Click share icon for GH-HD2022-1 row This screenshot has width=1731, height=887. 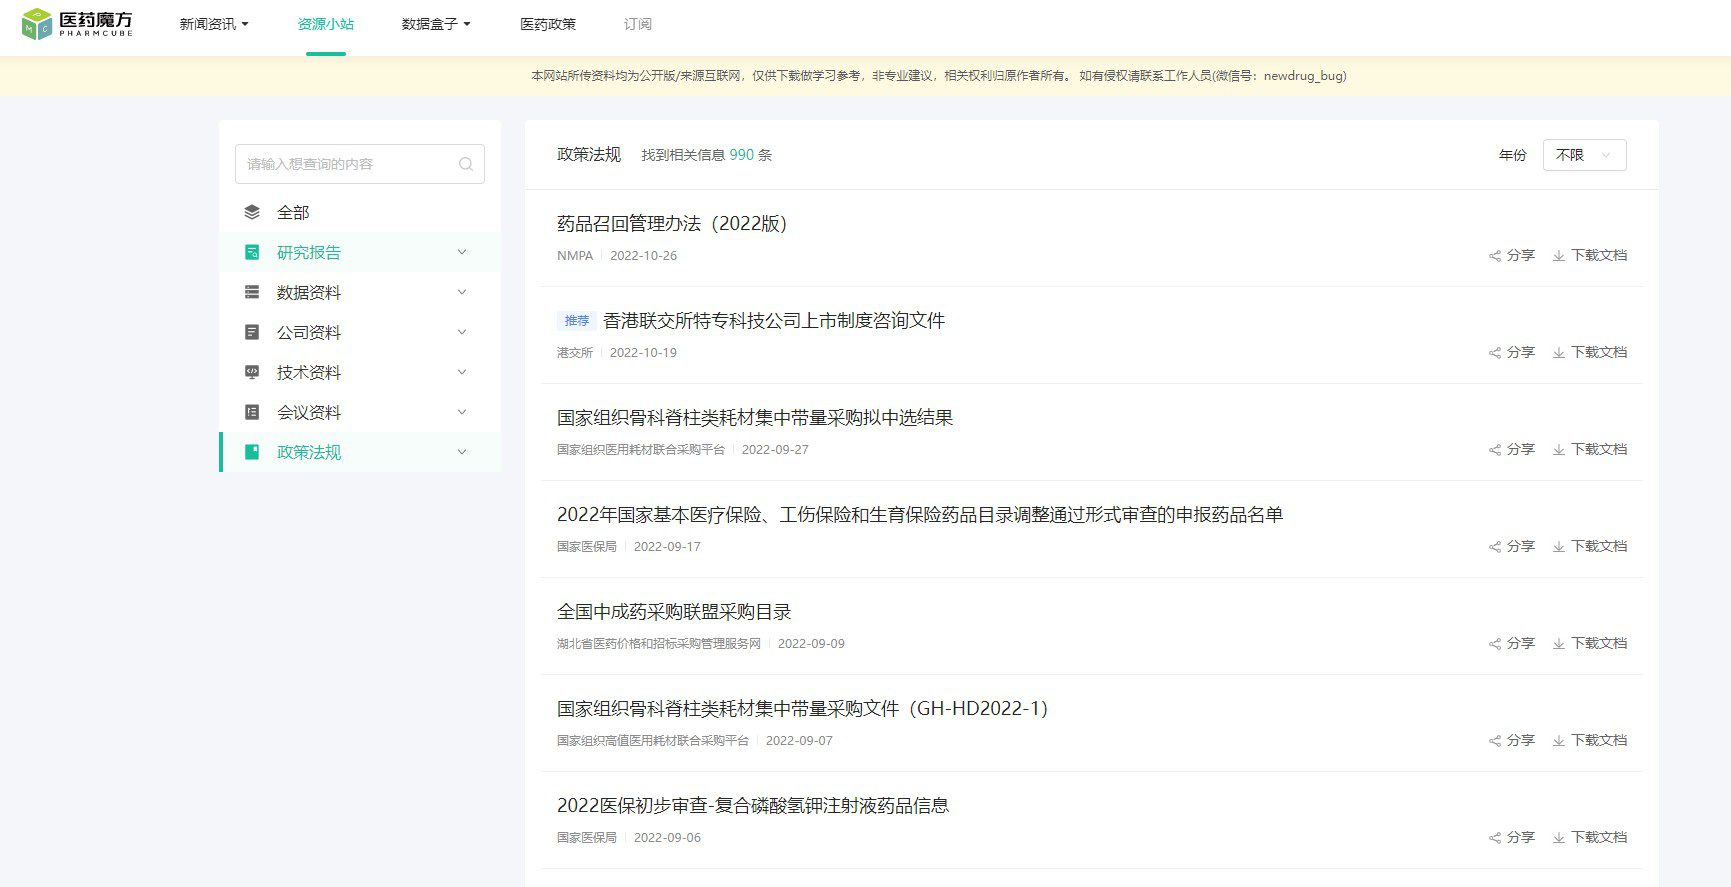[x=1495, y=741]
